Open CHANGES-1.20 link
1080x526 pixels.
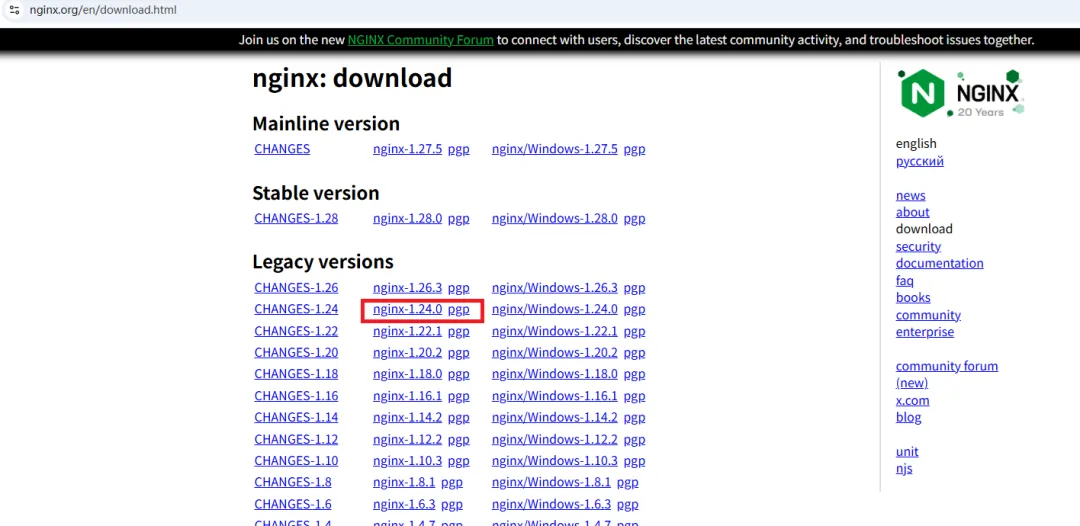pos(296,353)
